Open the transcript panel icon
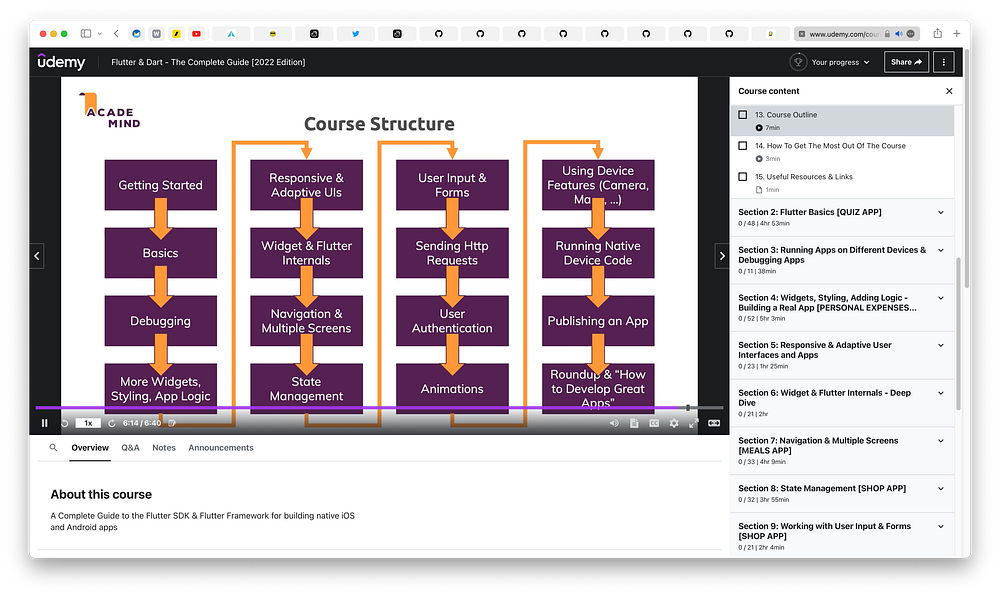 click(634, 423)
